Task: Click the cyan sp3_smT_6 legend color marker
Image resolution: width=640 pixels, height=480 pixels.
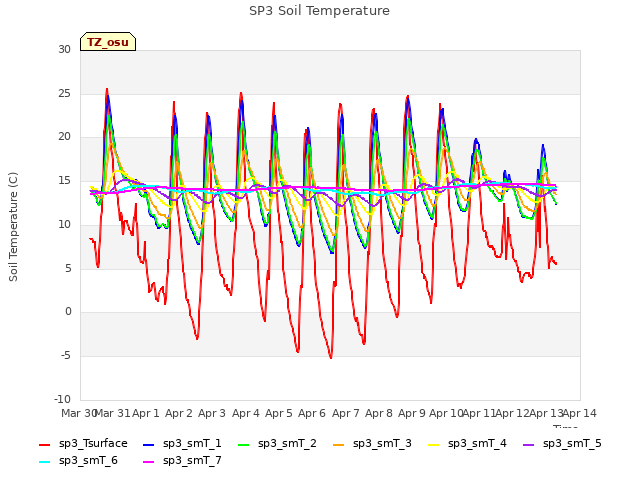Action: coord(44,462)
